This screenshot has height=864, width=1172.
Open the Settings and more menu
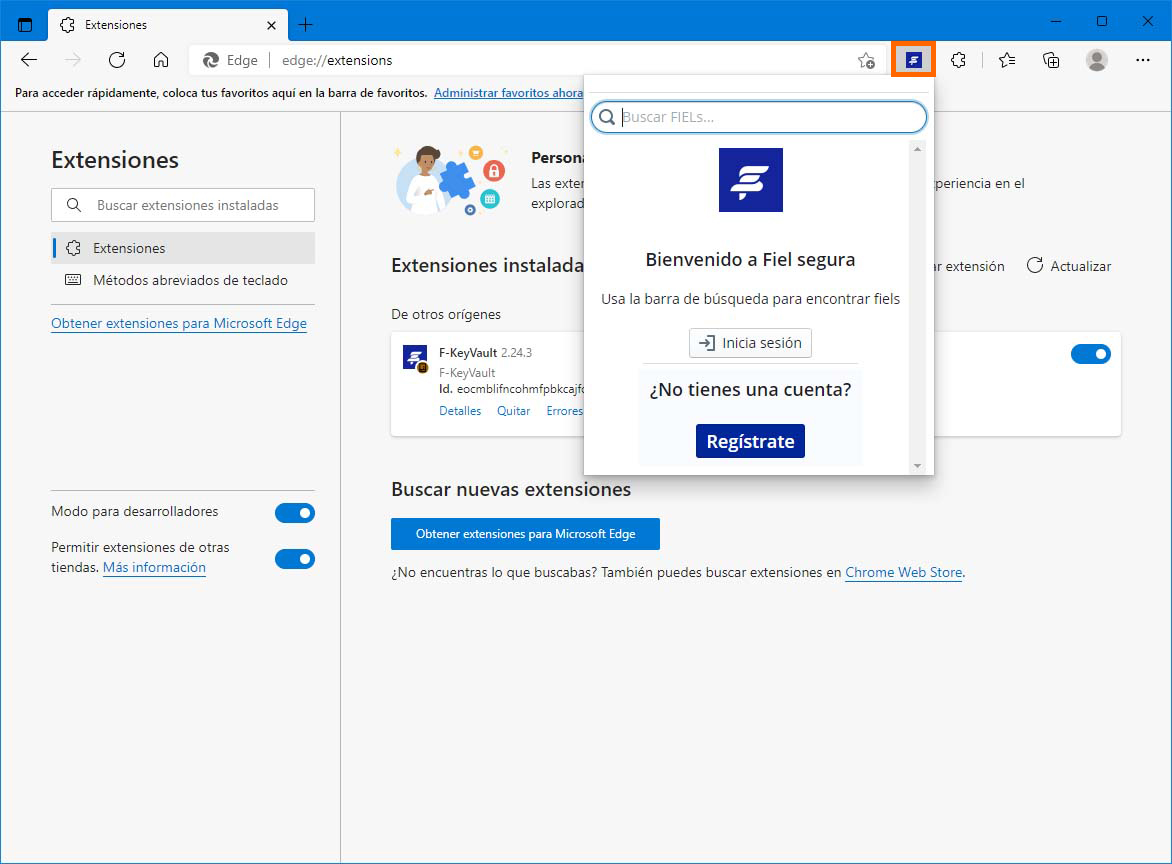1143,60
